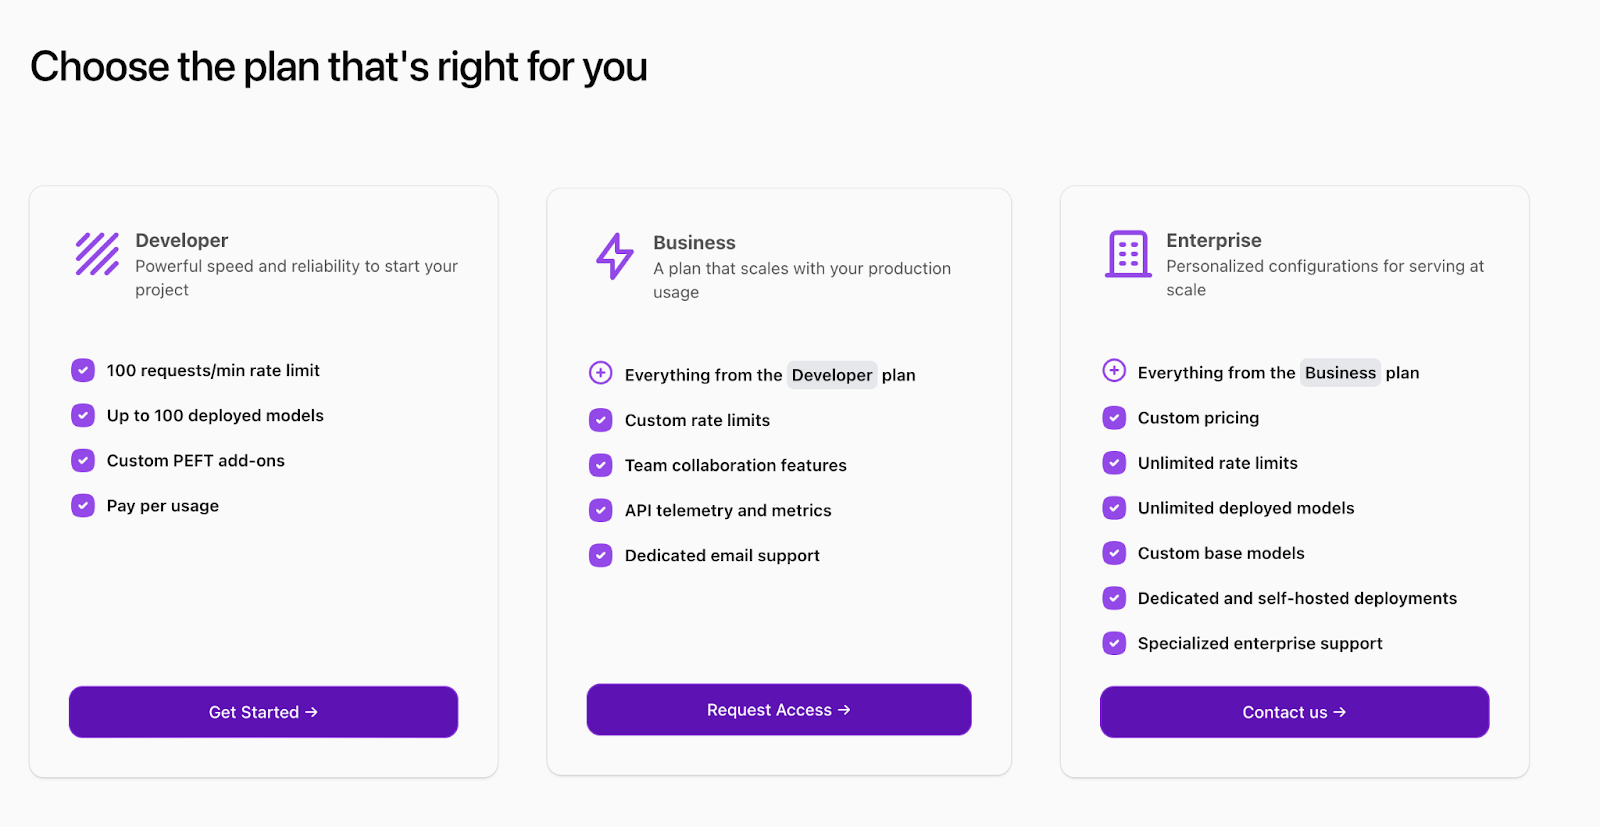Toggle the checkmark for Pay per usage
The width and height of the screenshot is (1600, 827).
pos(82,505)
